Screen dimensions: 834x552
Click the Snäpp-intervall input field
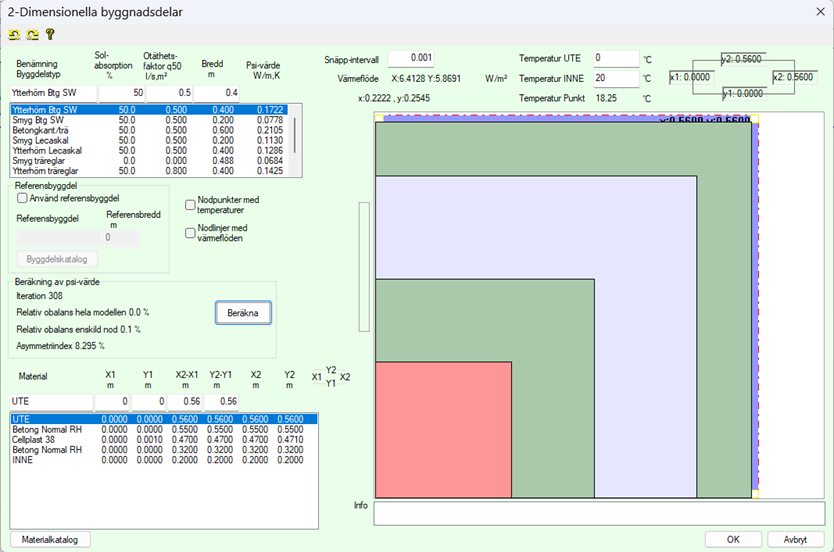pos(412,59)
